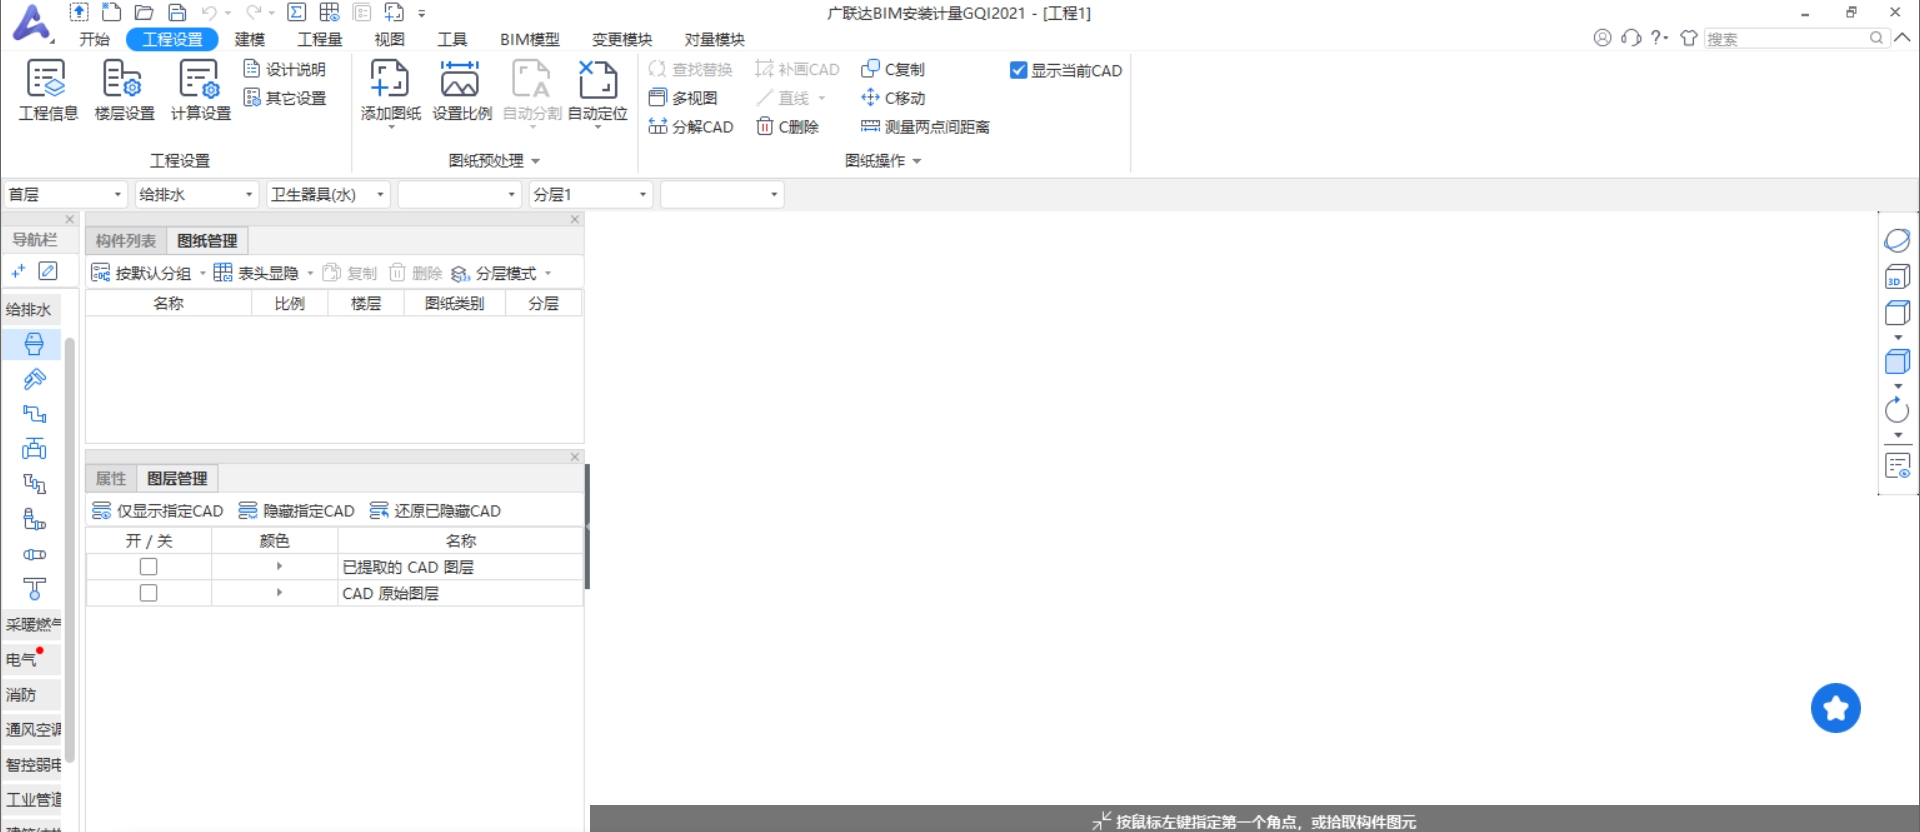Viewport: 1920px width, 832px height.
Task: Click the navigation bar vertical scrollbar
Action: pyautogui.click(x=70, y=550)
